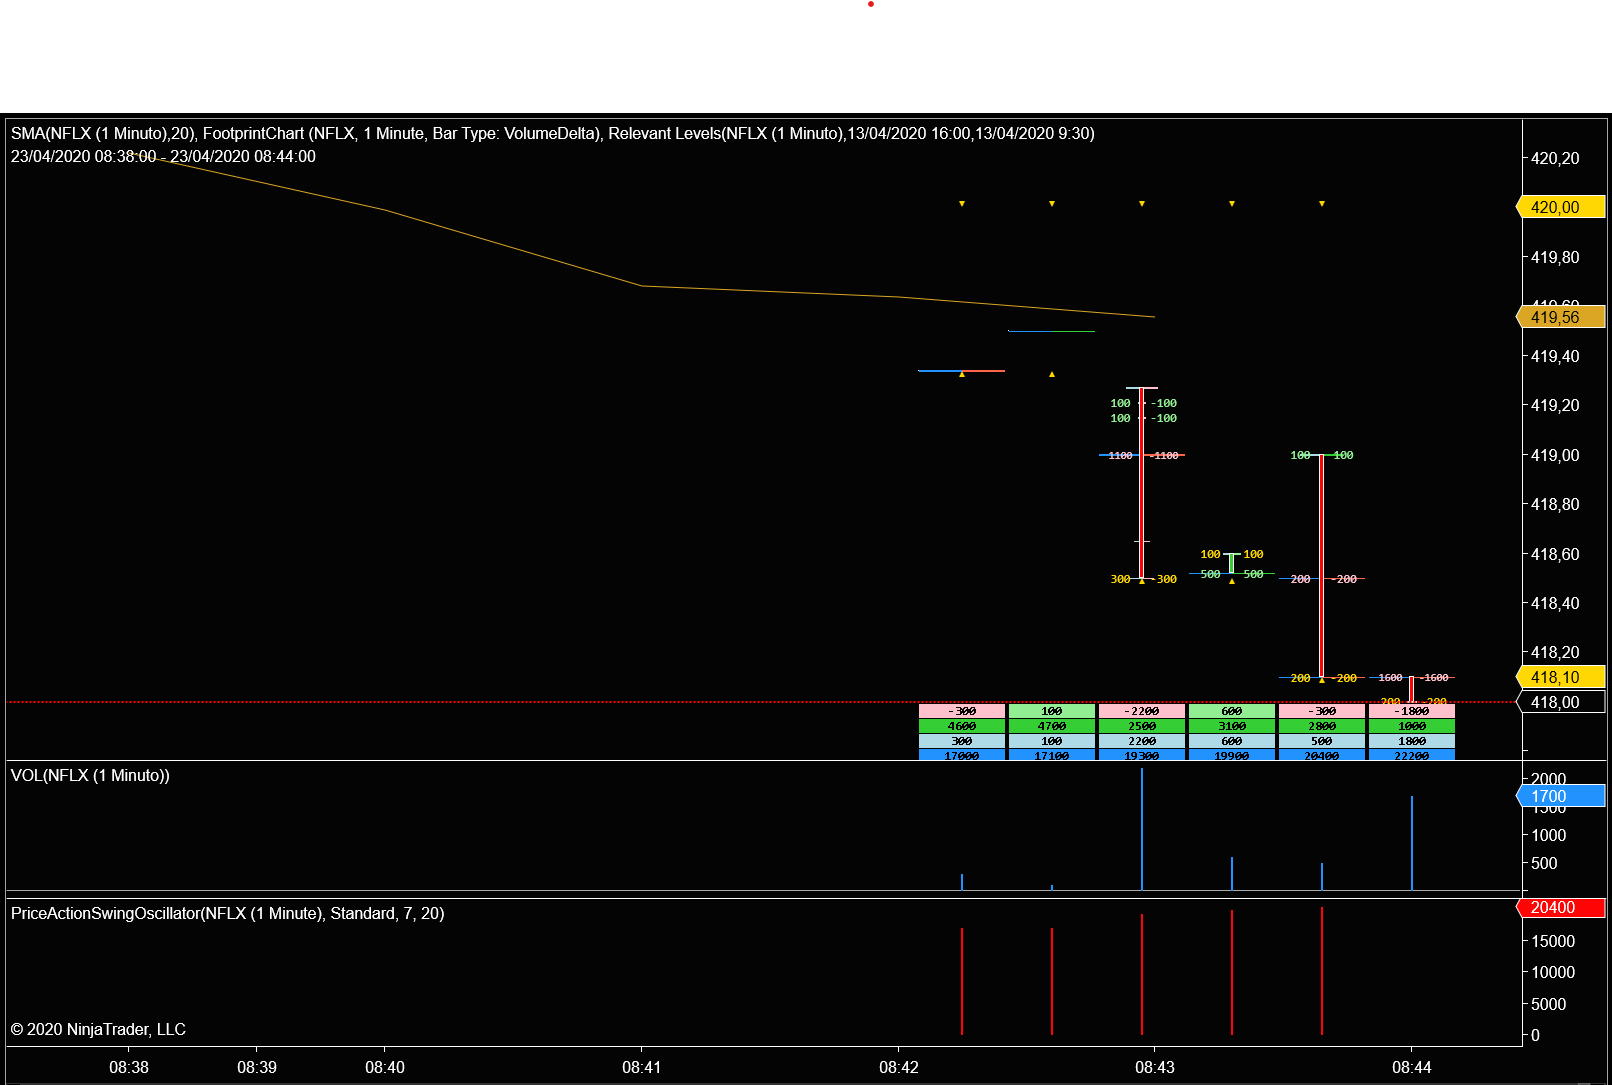Viewport: 1612px width, 1085px height.
Task: Click the pink -1800 delta cell
Action: click(x=1412, y=711)
